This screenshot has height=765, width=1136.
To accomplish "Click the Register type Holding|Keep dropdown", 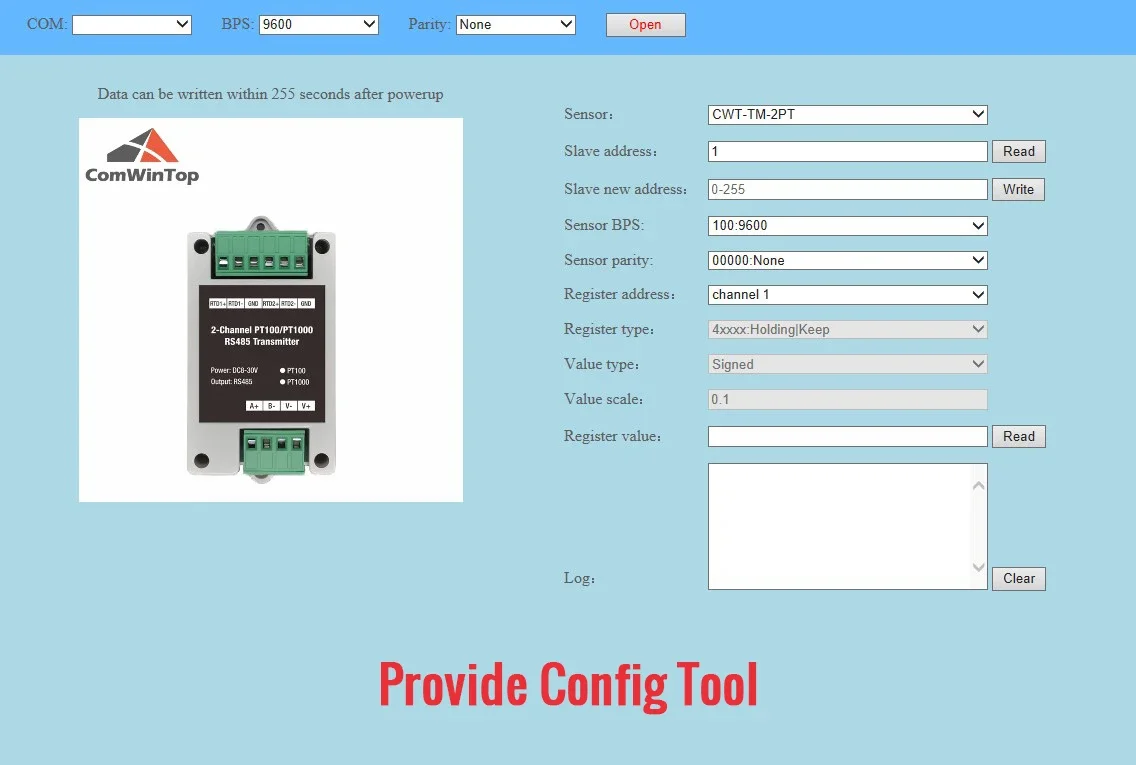I will click(x=848, y=330).
